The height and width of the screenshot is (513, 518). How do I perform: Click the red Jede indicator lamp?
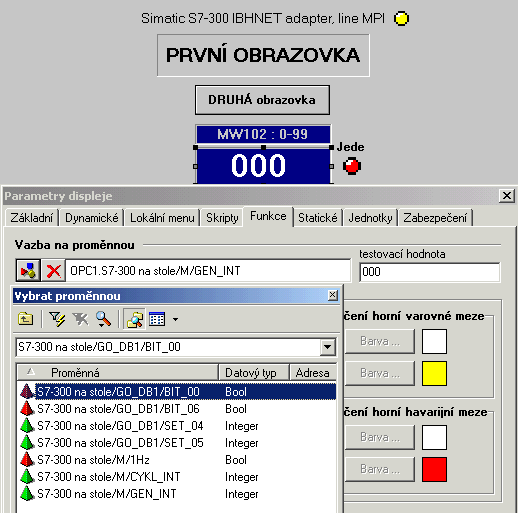[x=352, y=166]
